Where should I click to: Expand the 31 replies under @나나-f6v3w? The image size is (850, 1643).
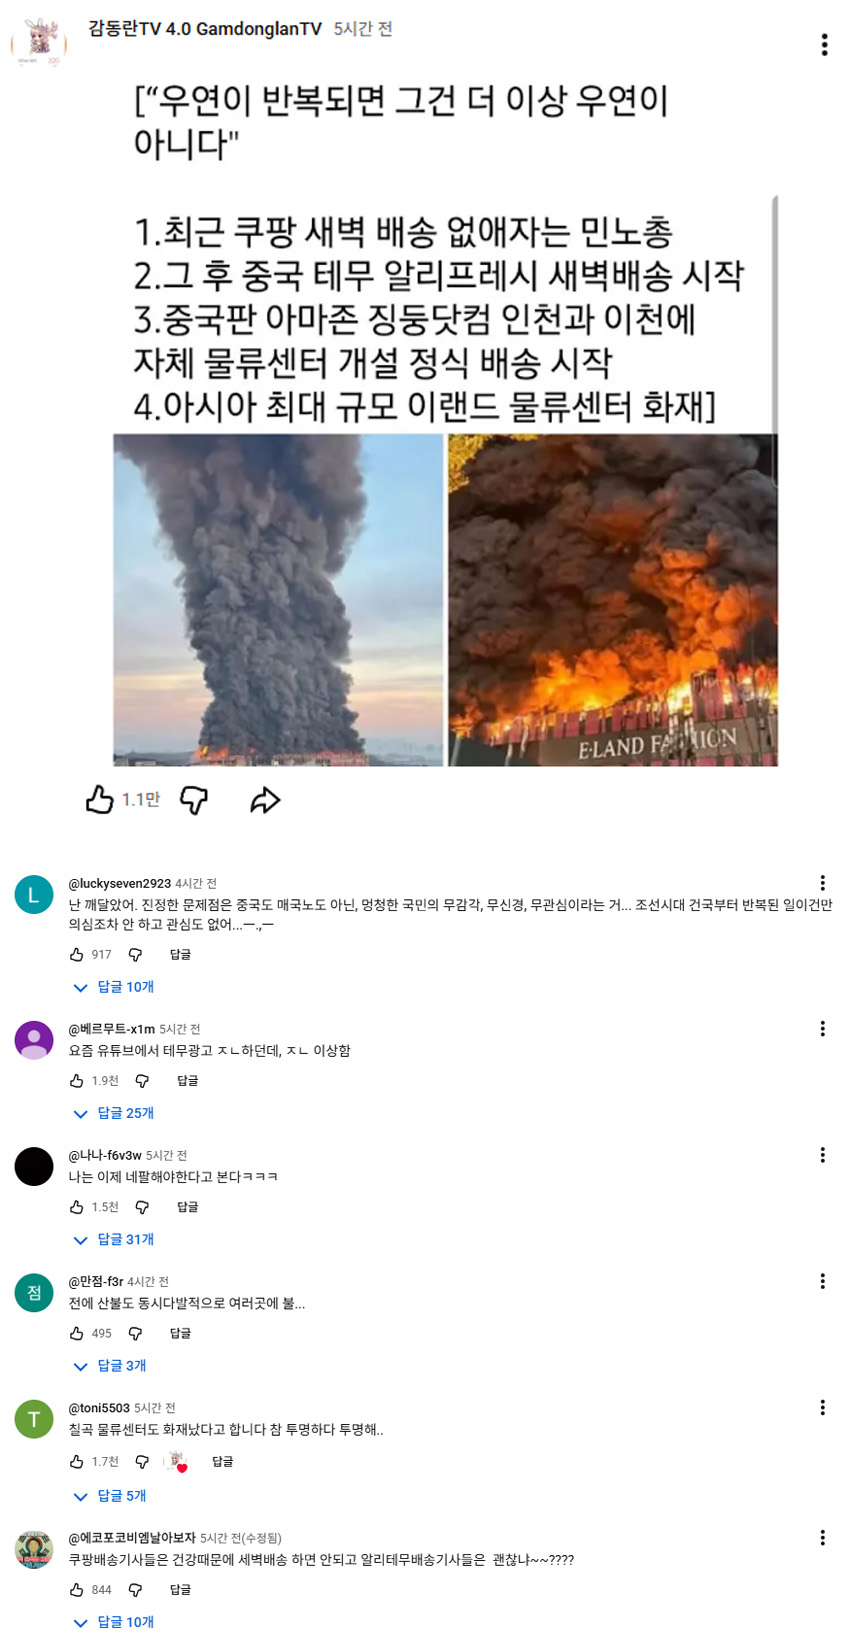pyautogui.click(x=114, y=1239)
